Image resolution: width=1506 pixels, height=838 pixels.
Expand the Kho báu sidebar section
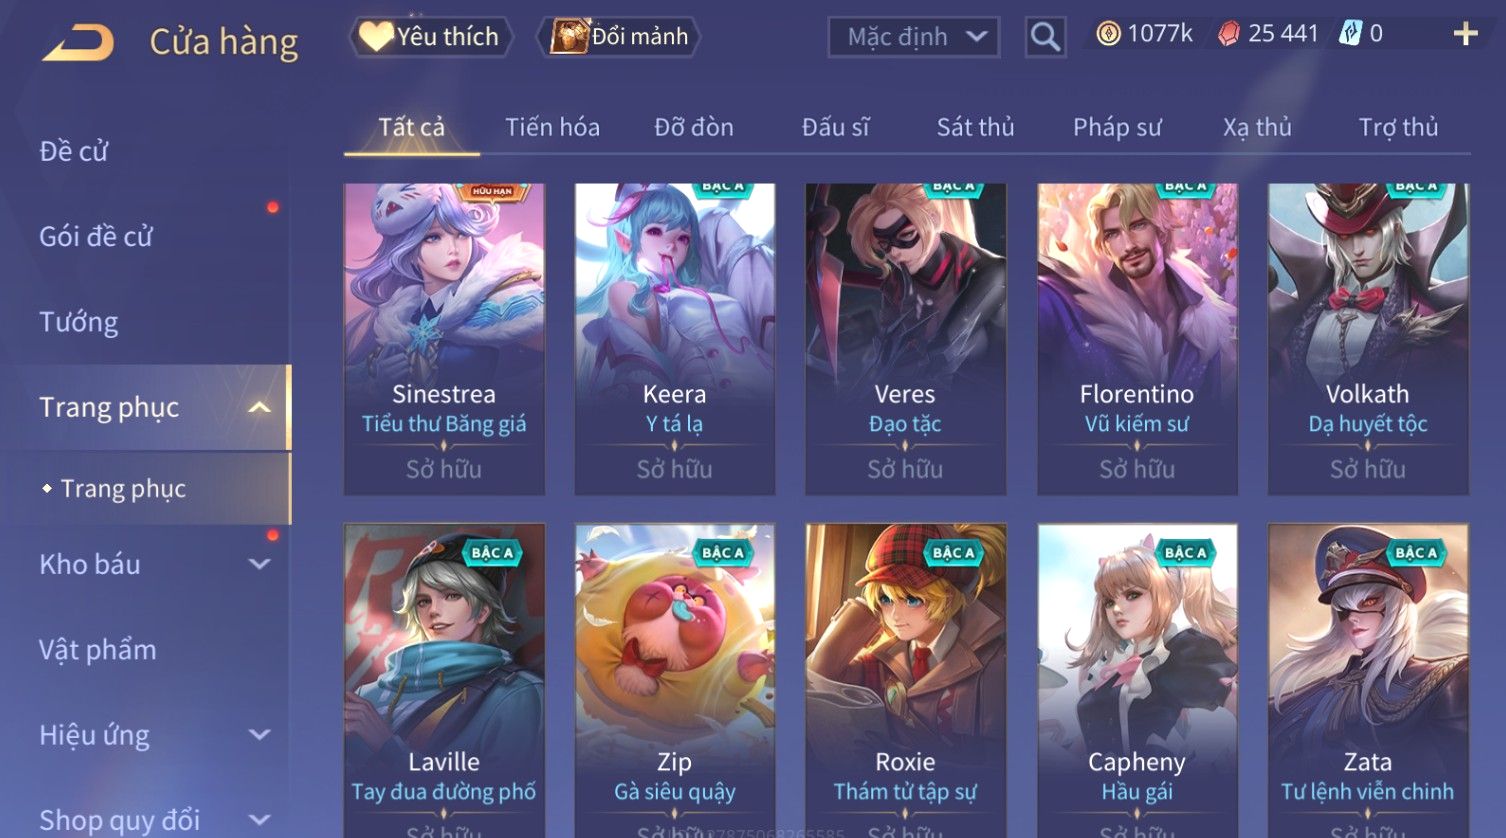[259, 564]
